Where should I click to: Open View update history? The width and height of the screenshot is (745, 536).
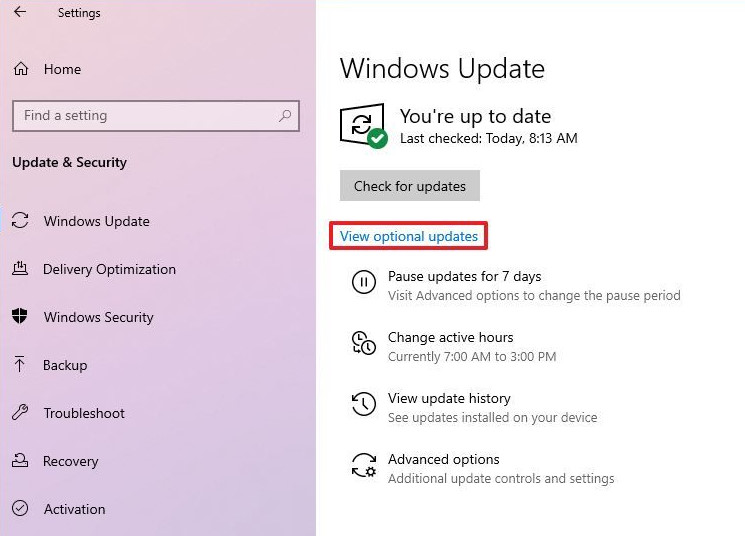tap(449, 398)
